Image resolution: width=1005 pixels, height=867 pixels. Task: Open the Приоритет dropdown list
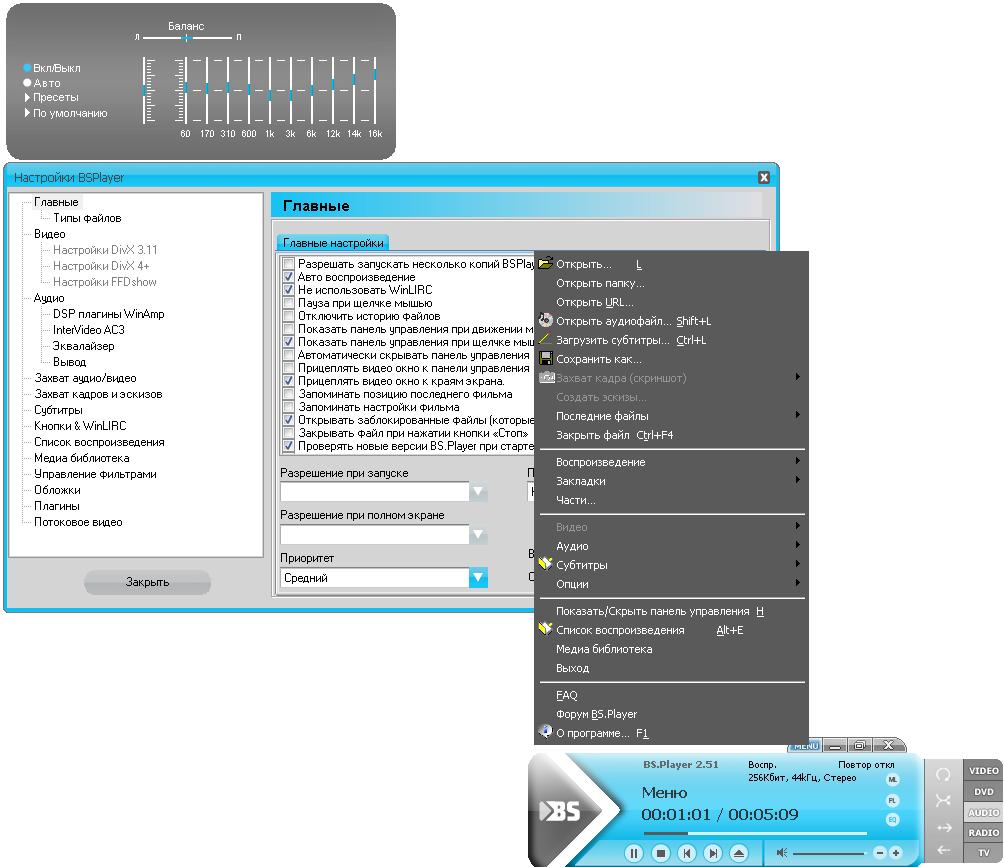pyautogui.click(x=478, y=578)
